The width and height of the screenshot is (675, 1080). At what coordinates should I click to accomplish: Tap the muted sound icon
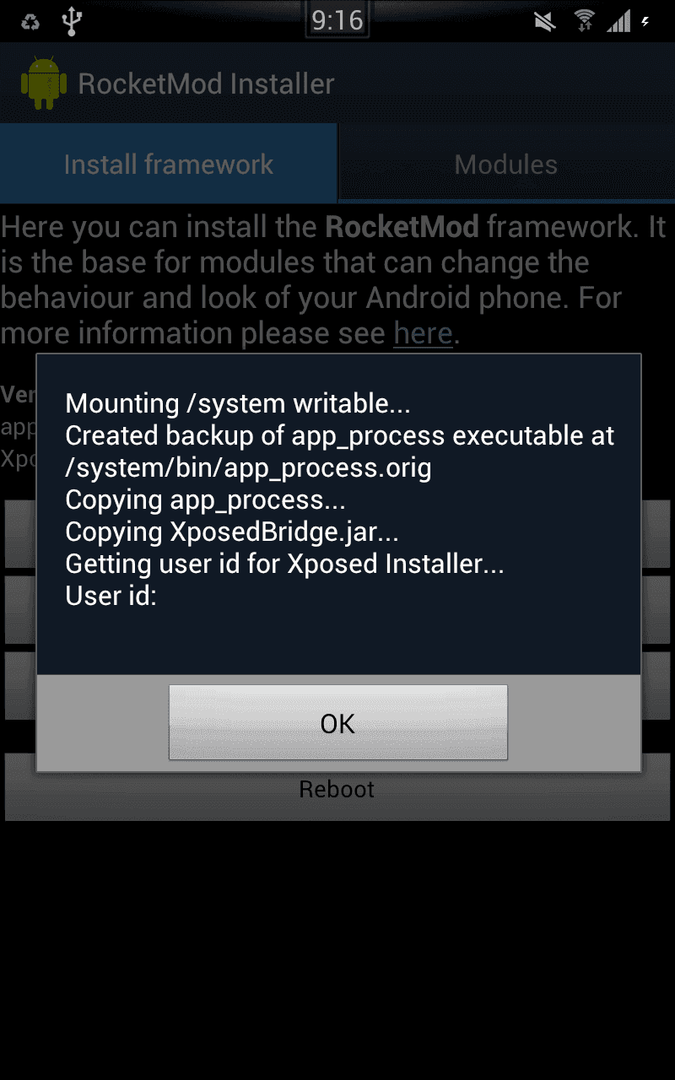546,22
